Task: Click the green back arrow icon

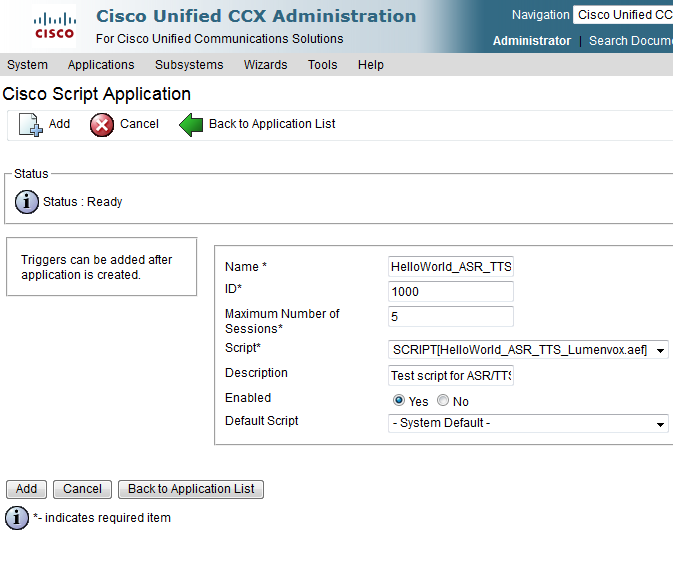Action: click(x=191, y=125)
